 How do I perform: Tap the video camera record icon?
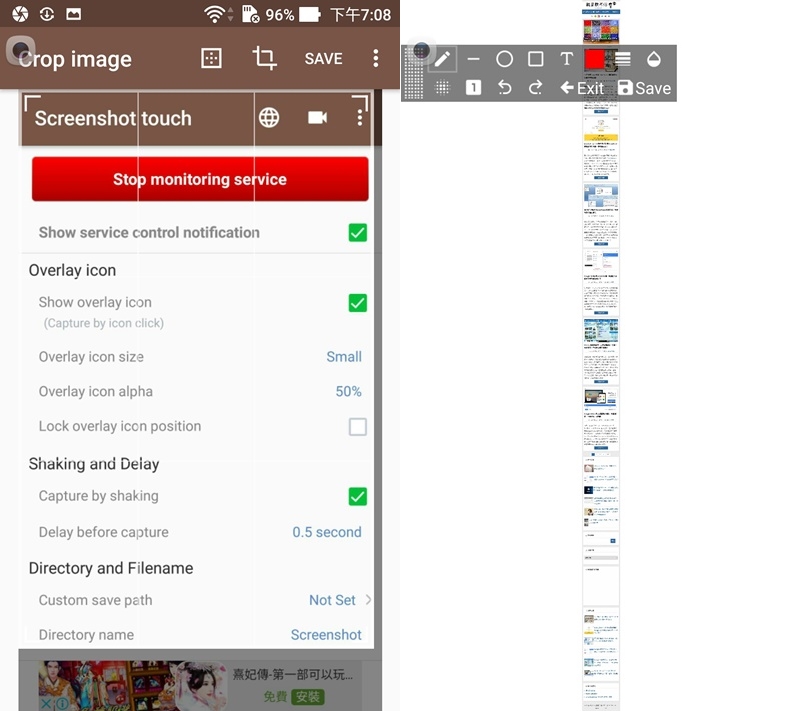click(317, 118)
